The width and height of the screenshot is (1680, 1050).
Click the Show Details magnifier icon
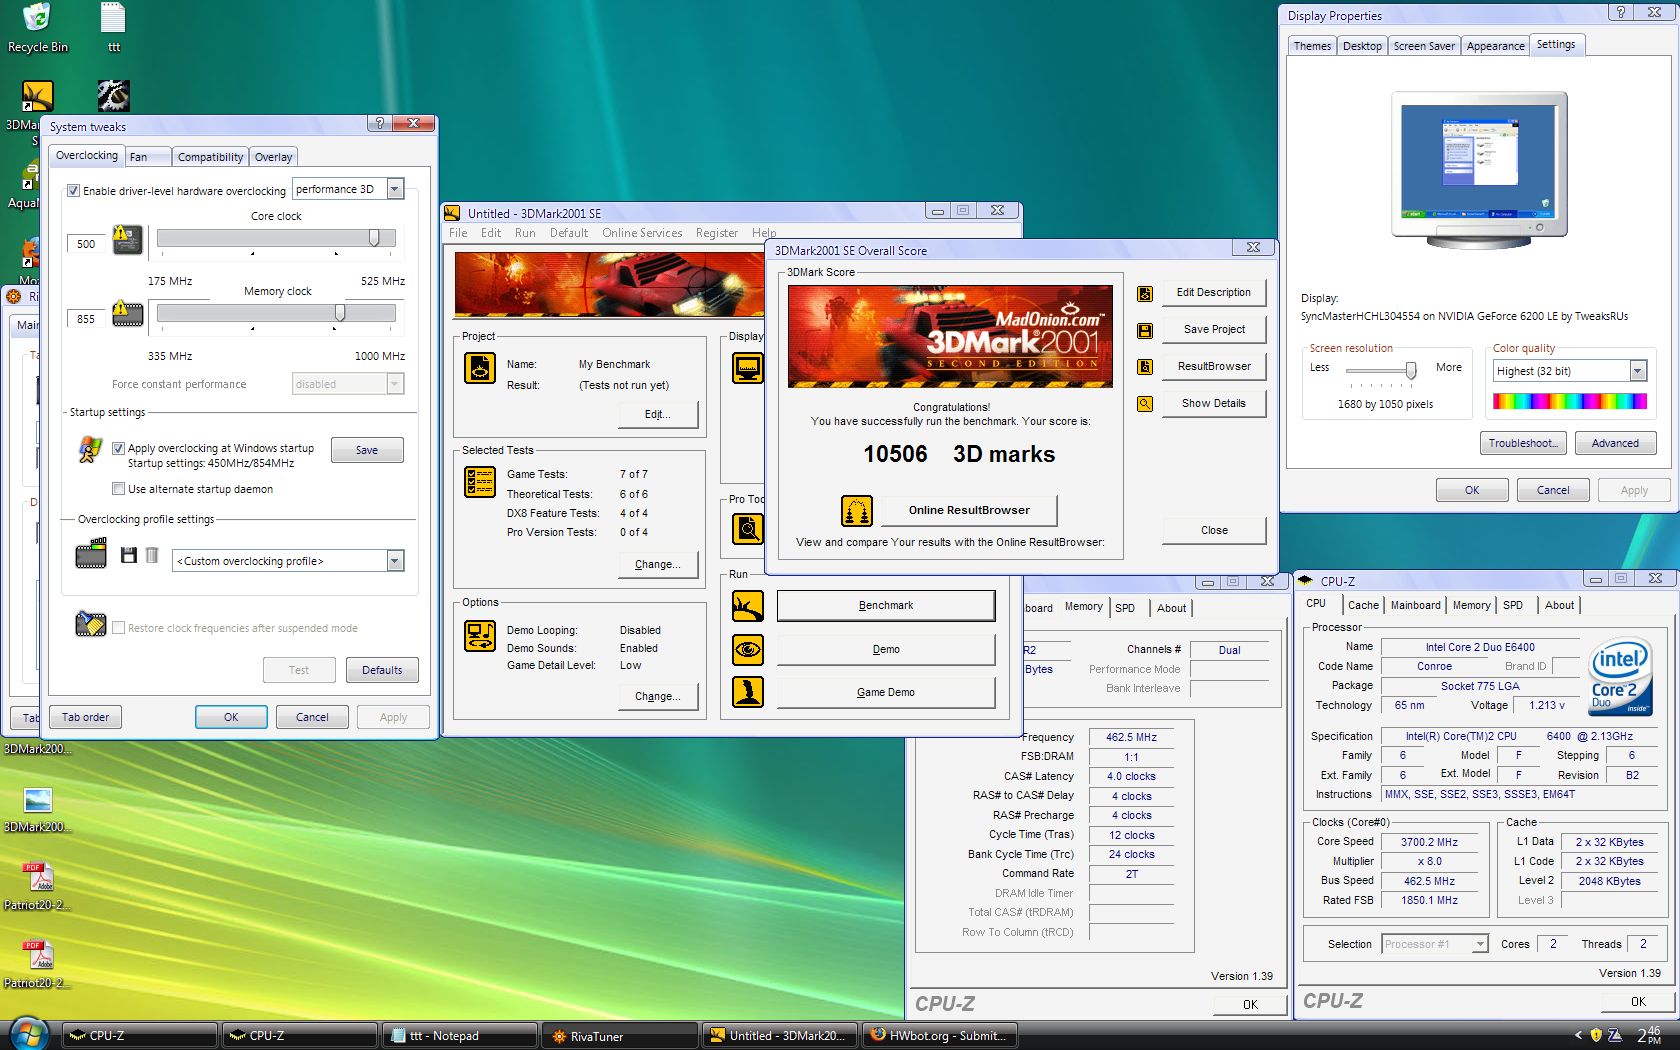pyautogui.click(x=1145, y=404)
